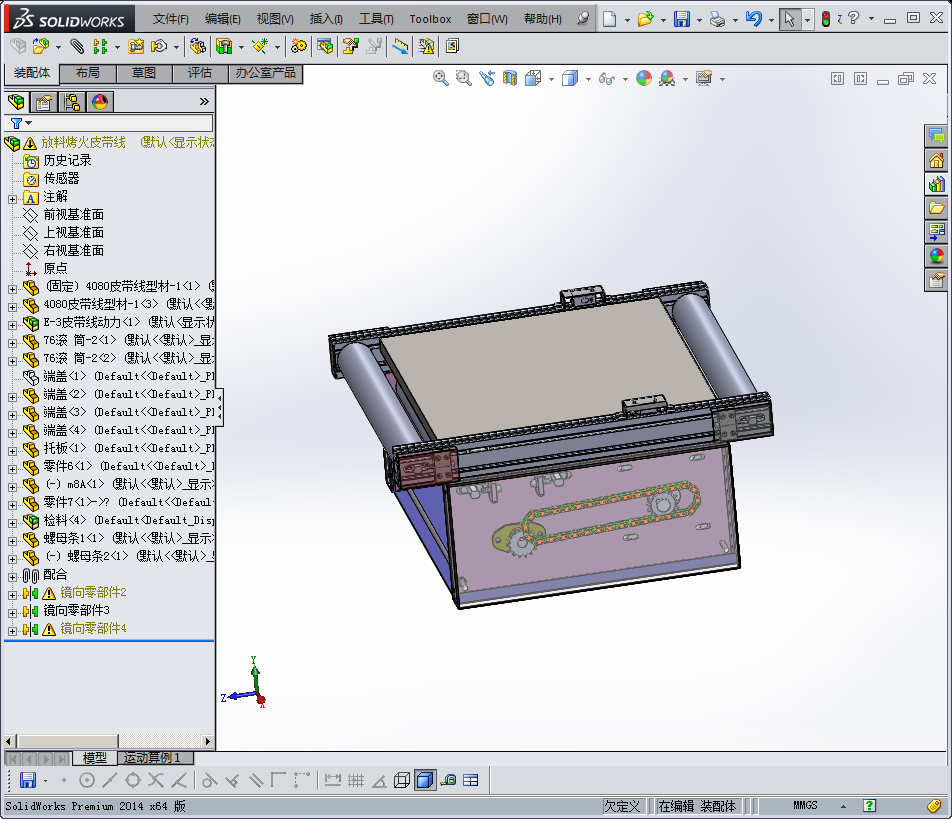Expand the 配合 (Mates) tree node

[12, 575]
